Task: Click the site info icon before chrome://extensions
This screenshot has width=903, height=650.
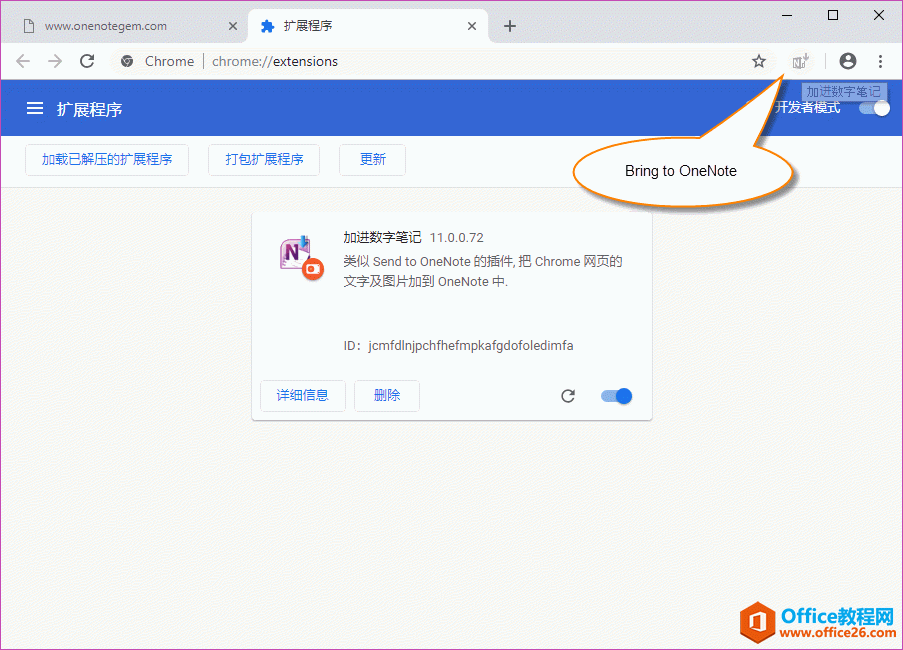Action: pos(126,61)
